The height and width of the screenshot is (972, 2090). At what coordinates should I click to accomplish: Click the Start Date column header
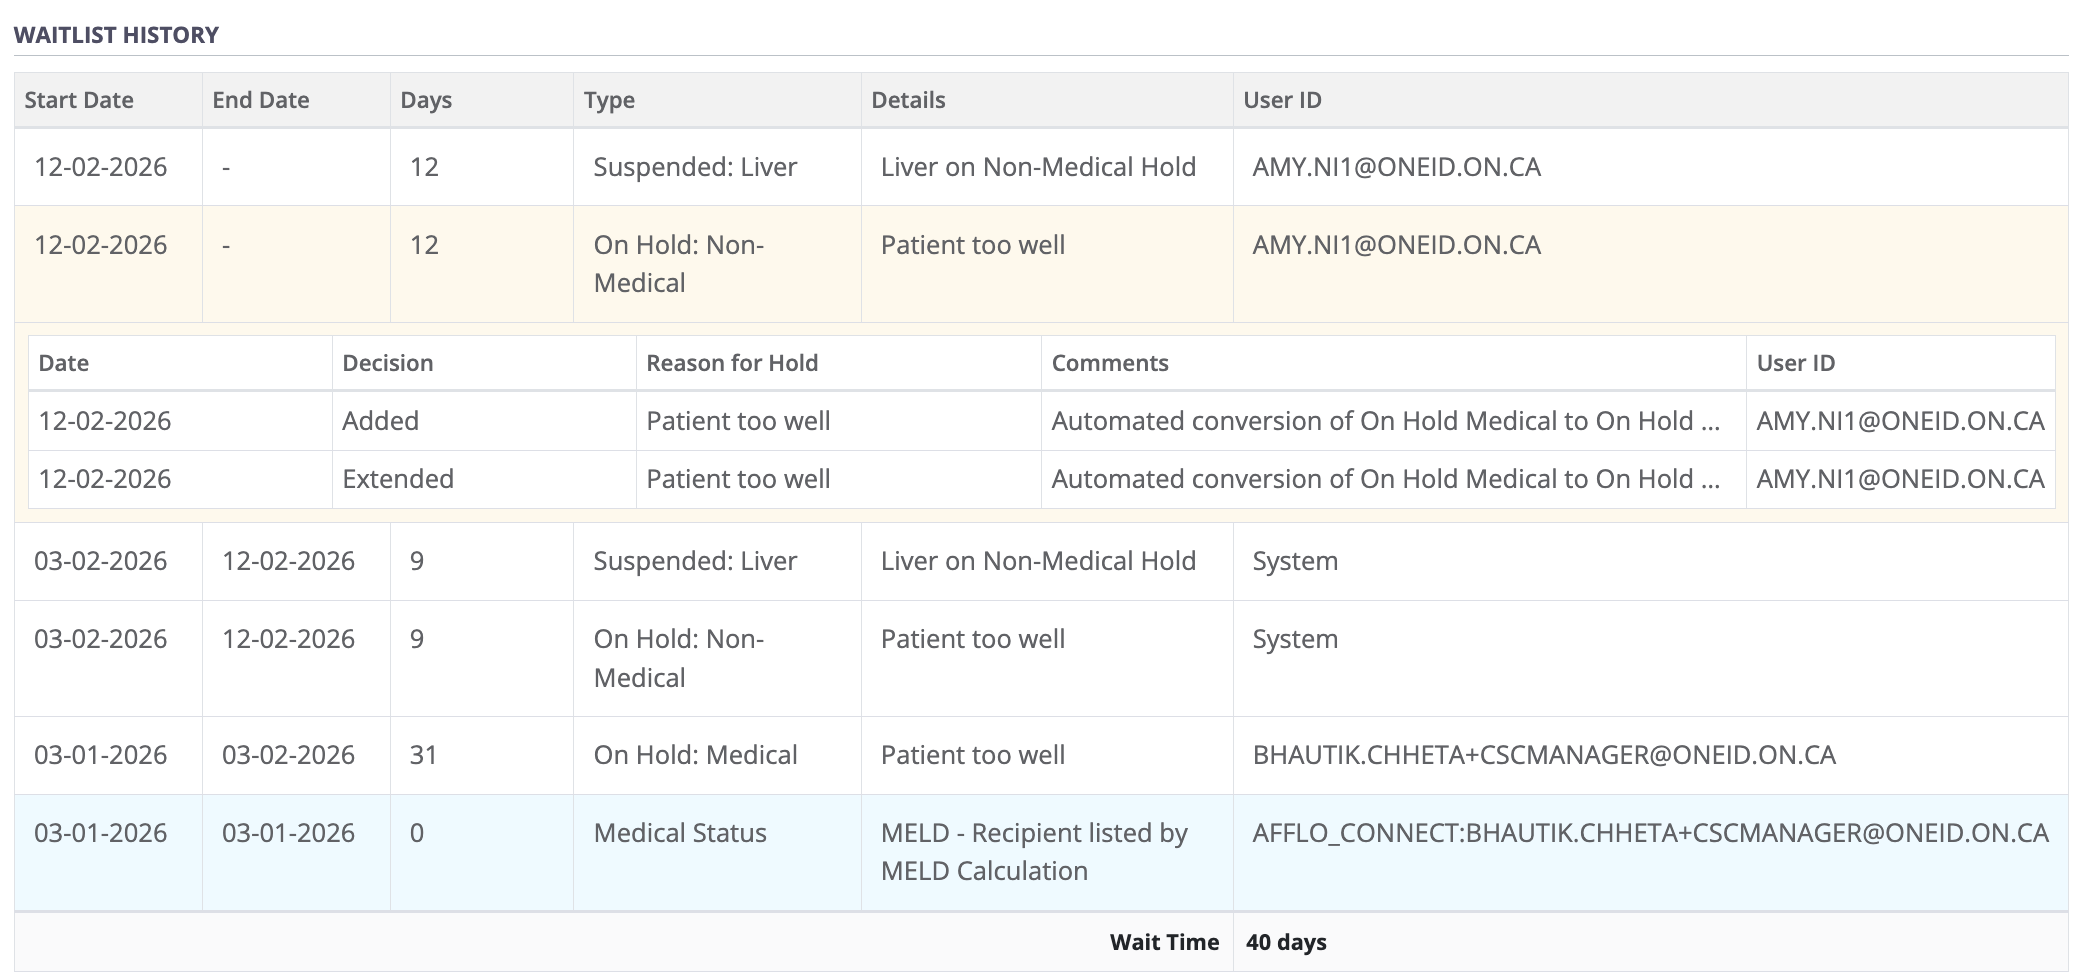click(79, 100)
